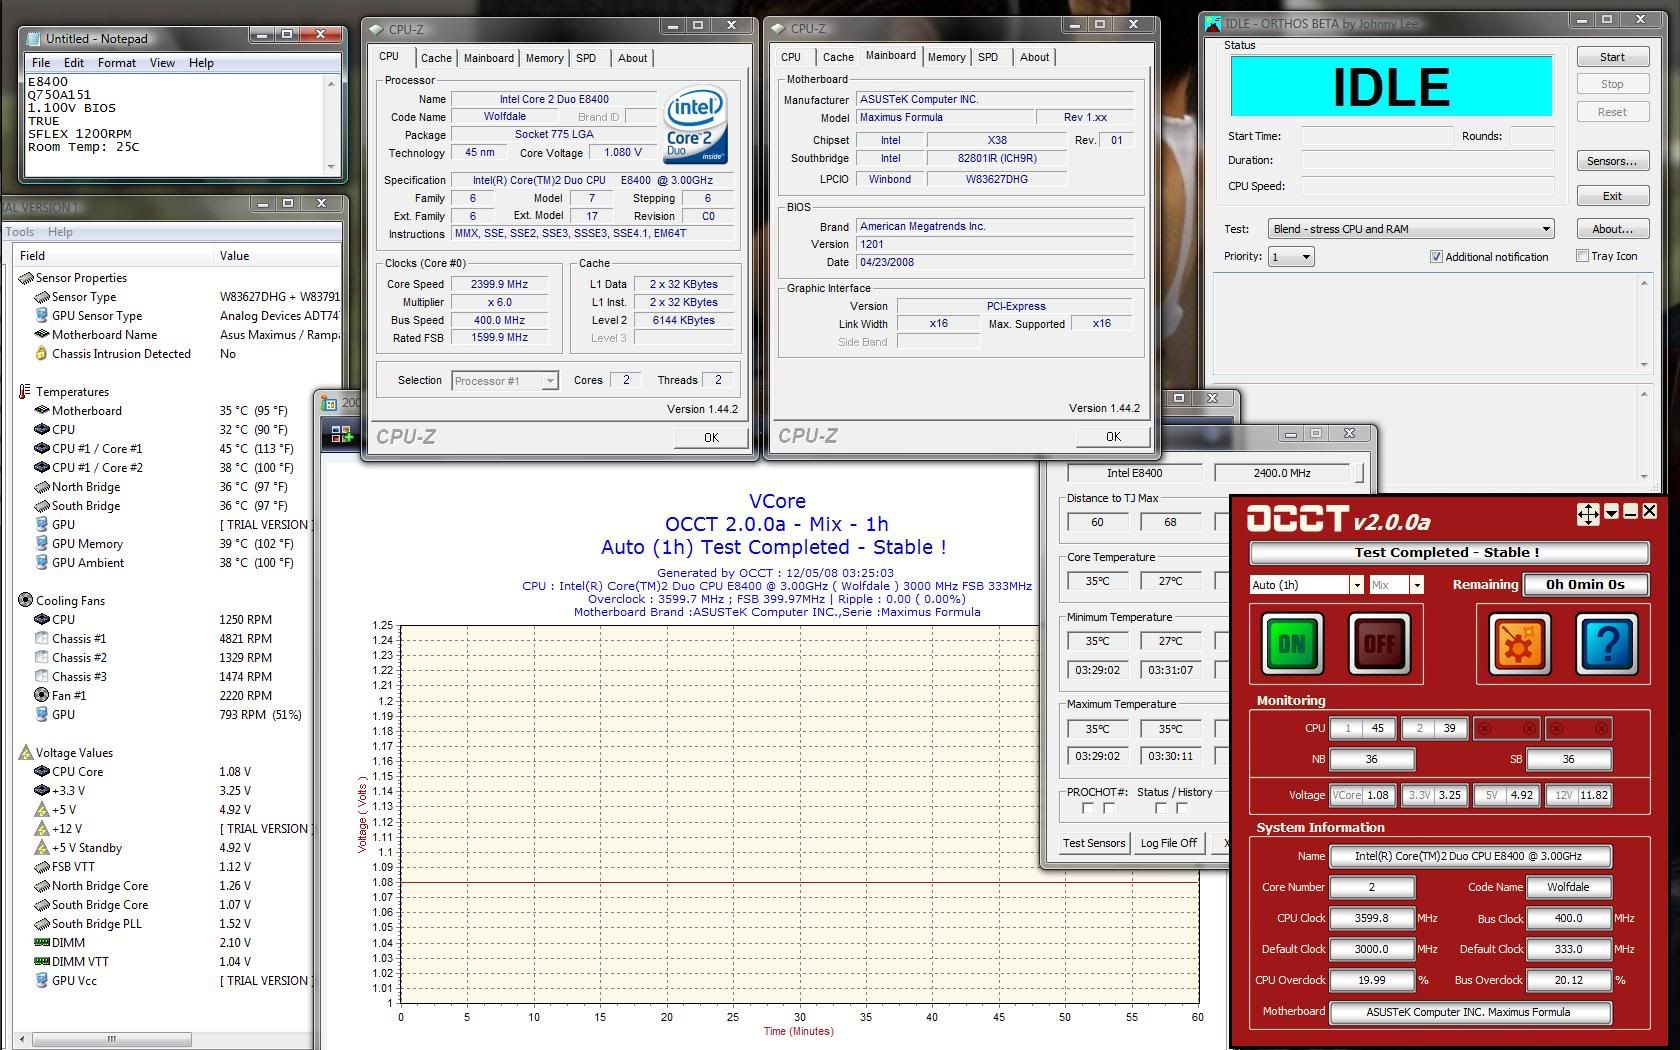Click the fan icon beside Fan #1

point(41,695)
